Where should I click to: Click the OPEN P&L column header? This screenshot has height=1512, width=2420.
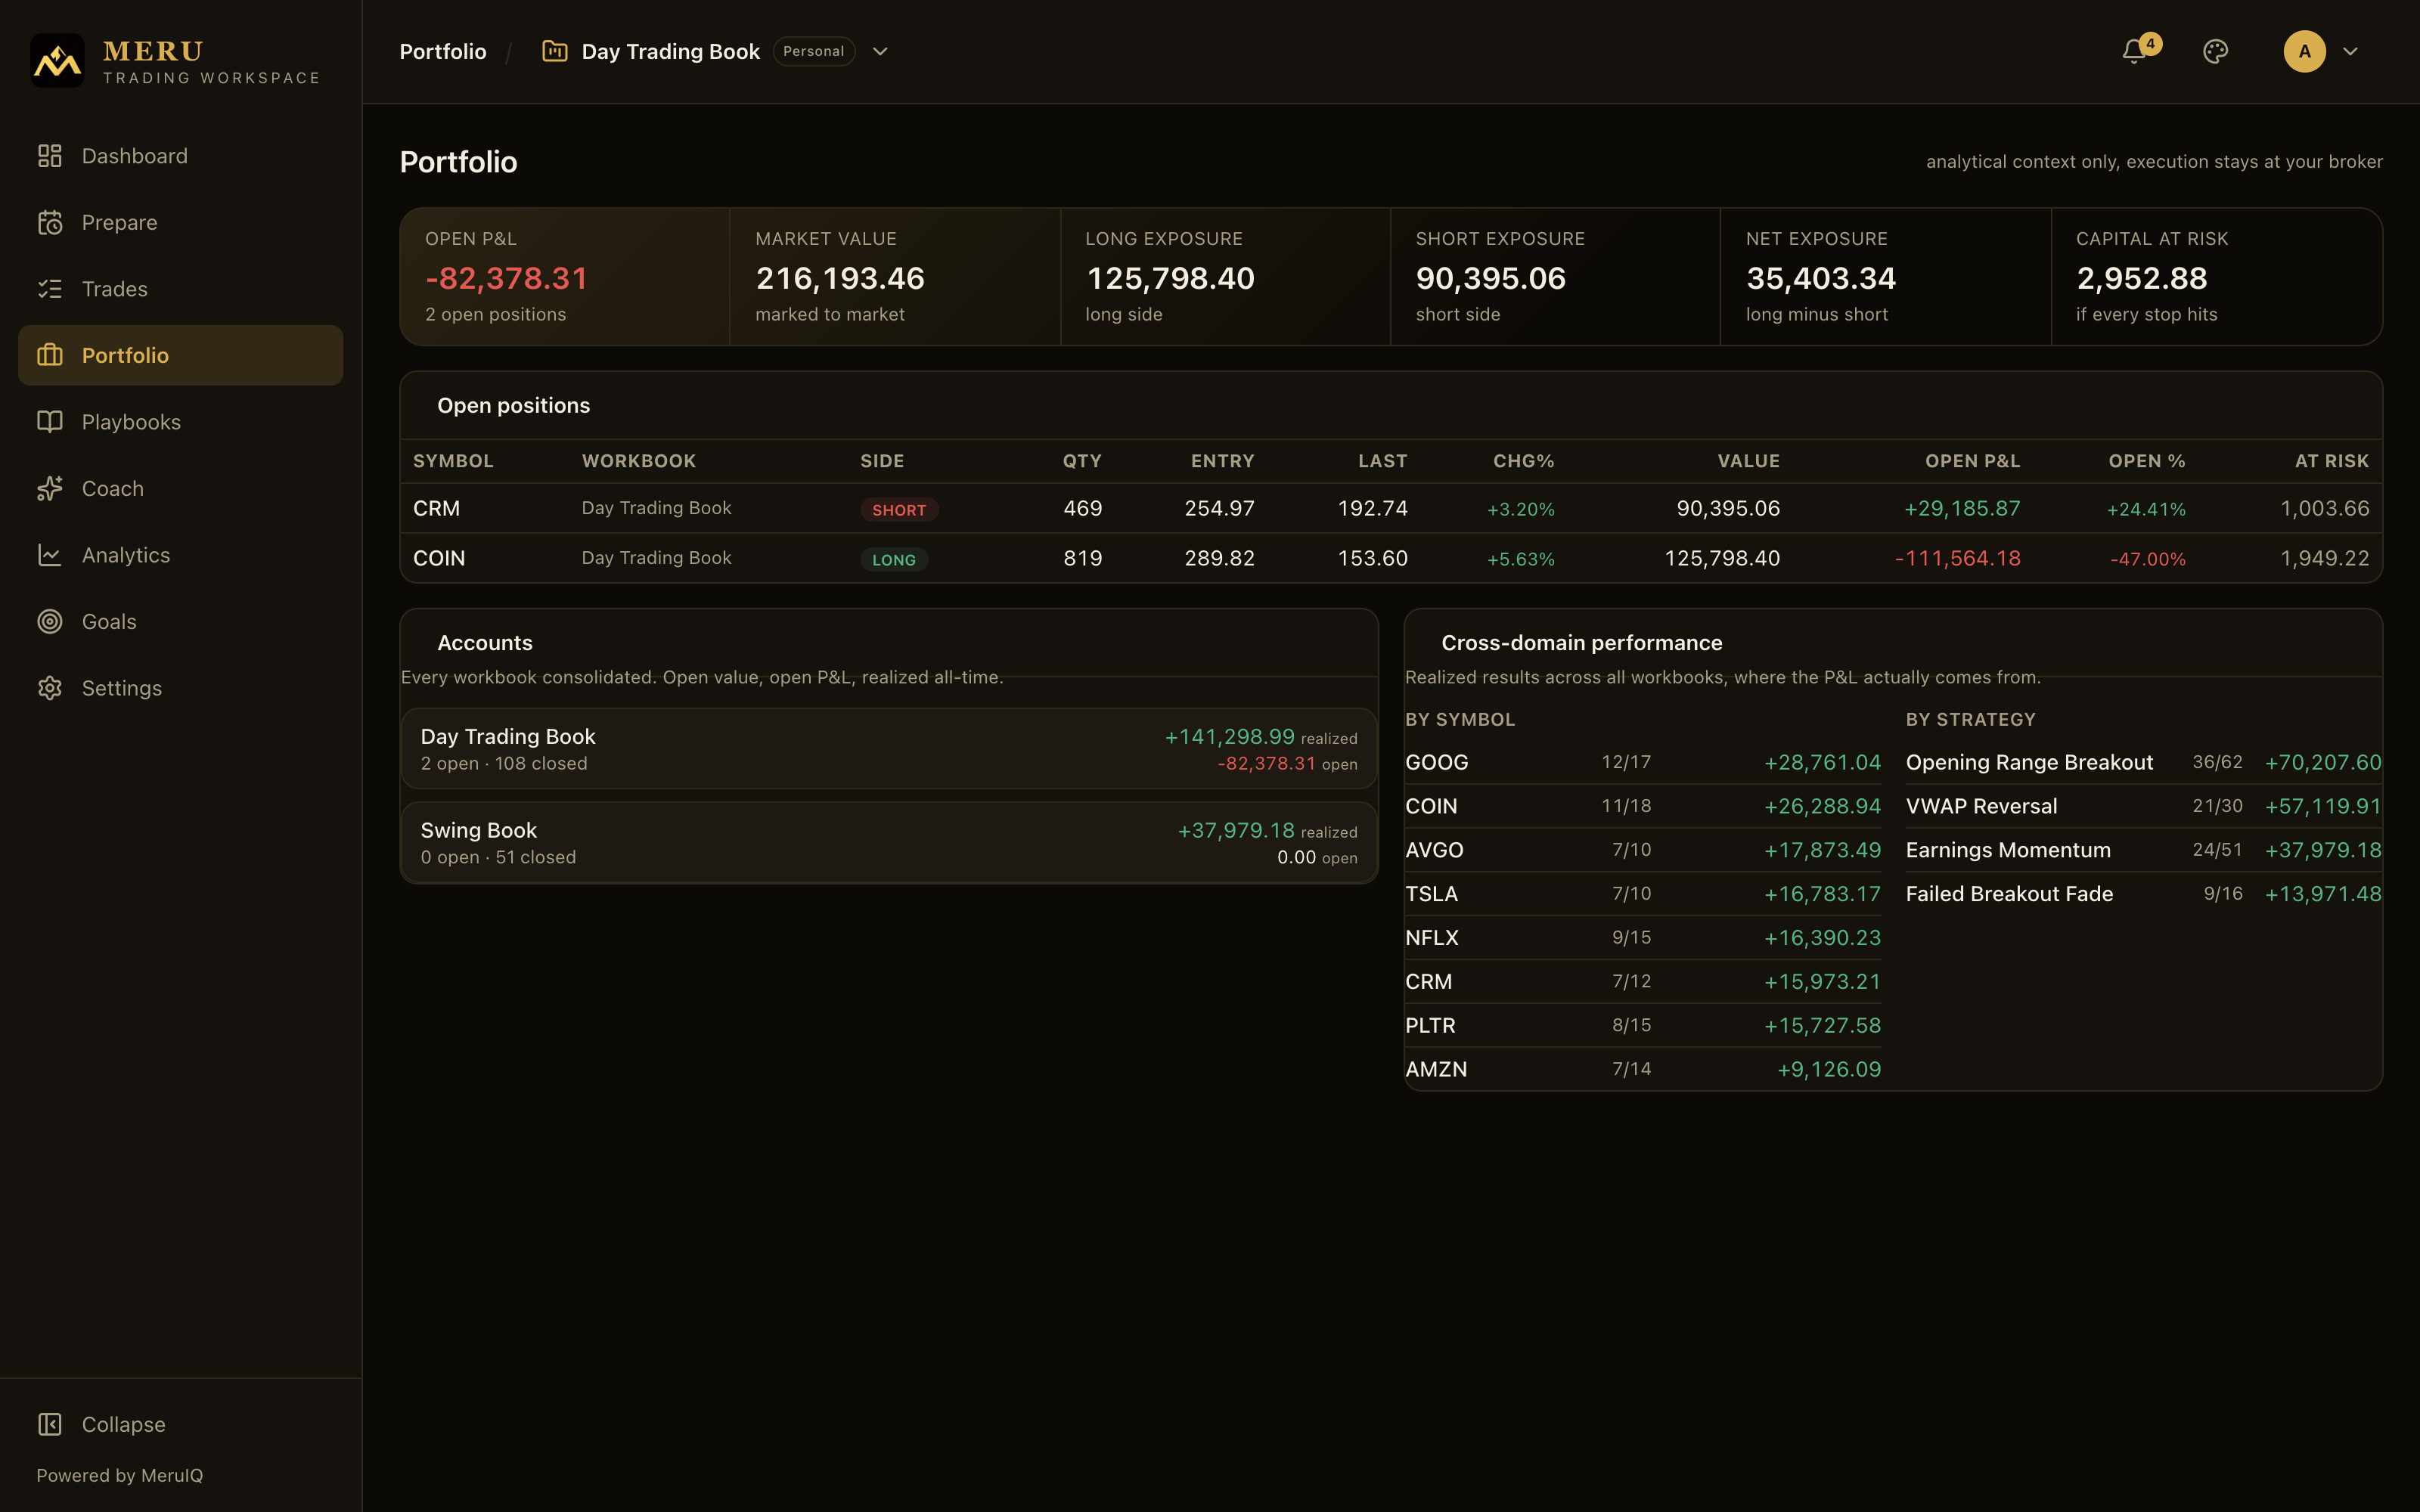(1972, 461)
